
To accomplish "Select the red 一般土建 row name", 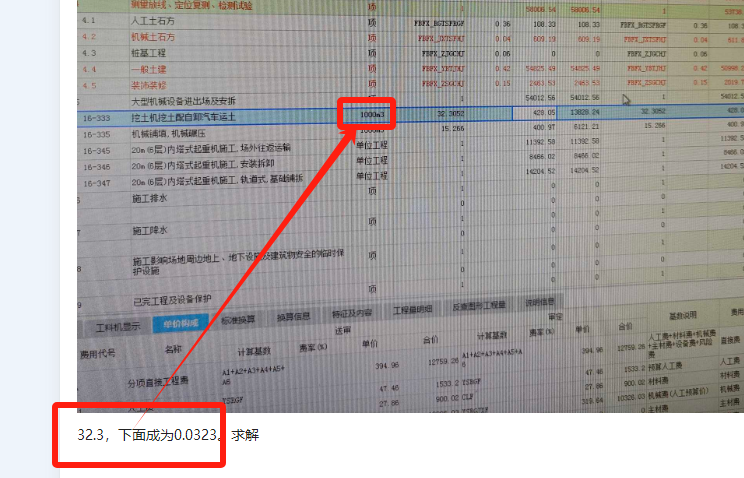I will tap(149, 69).
